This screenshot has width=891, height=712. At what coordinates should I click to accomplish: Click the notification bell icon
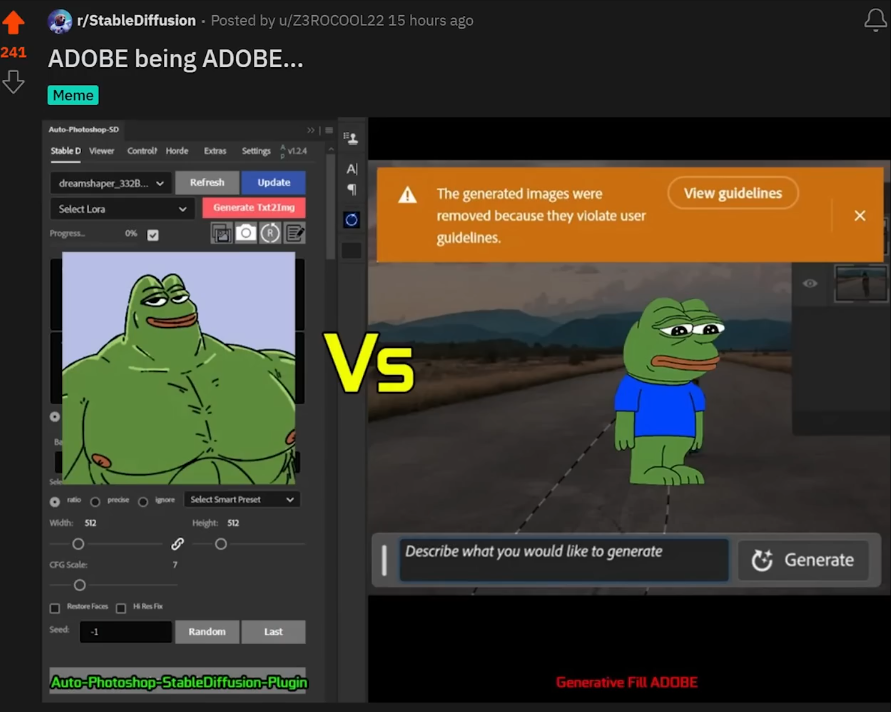875,20
